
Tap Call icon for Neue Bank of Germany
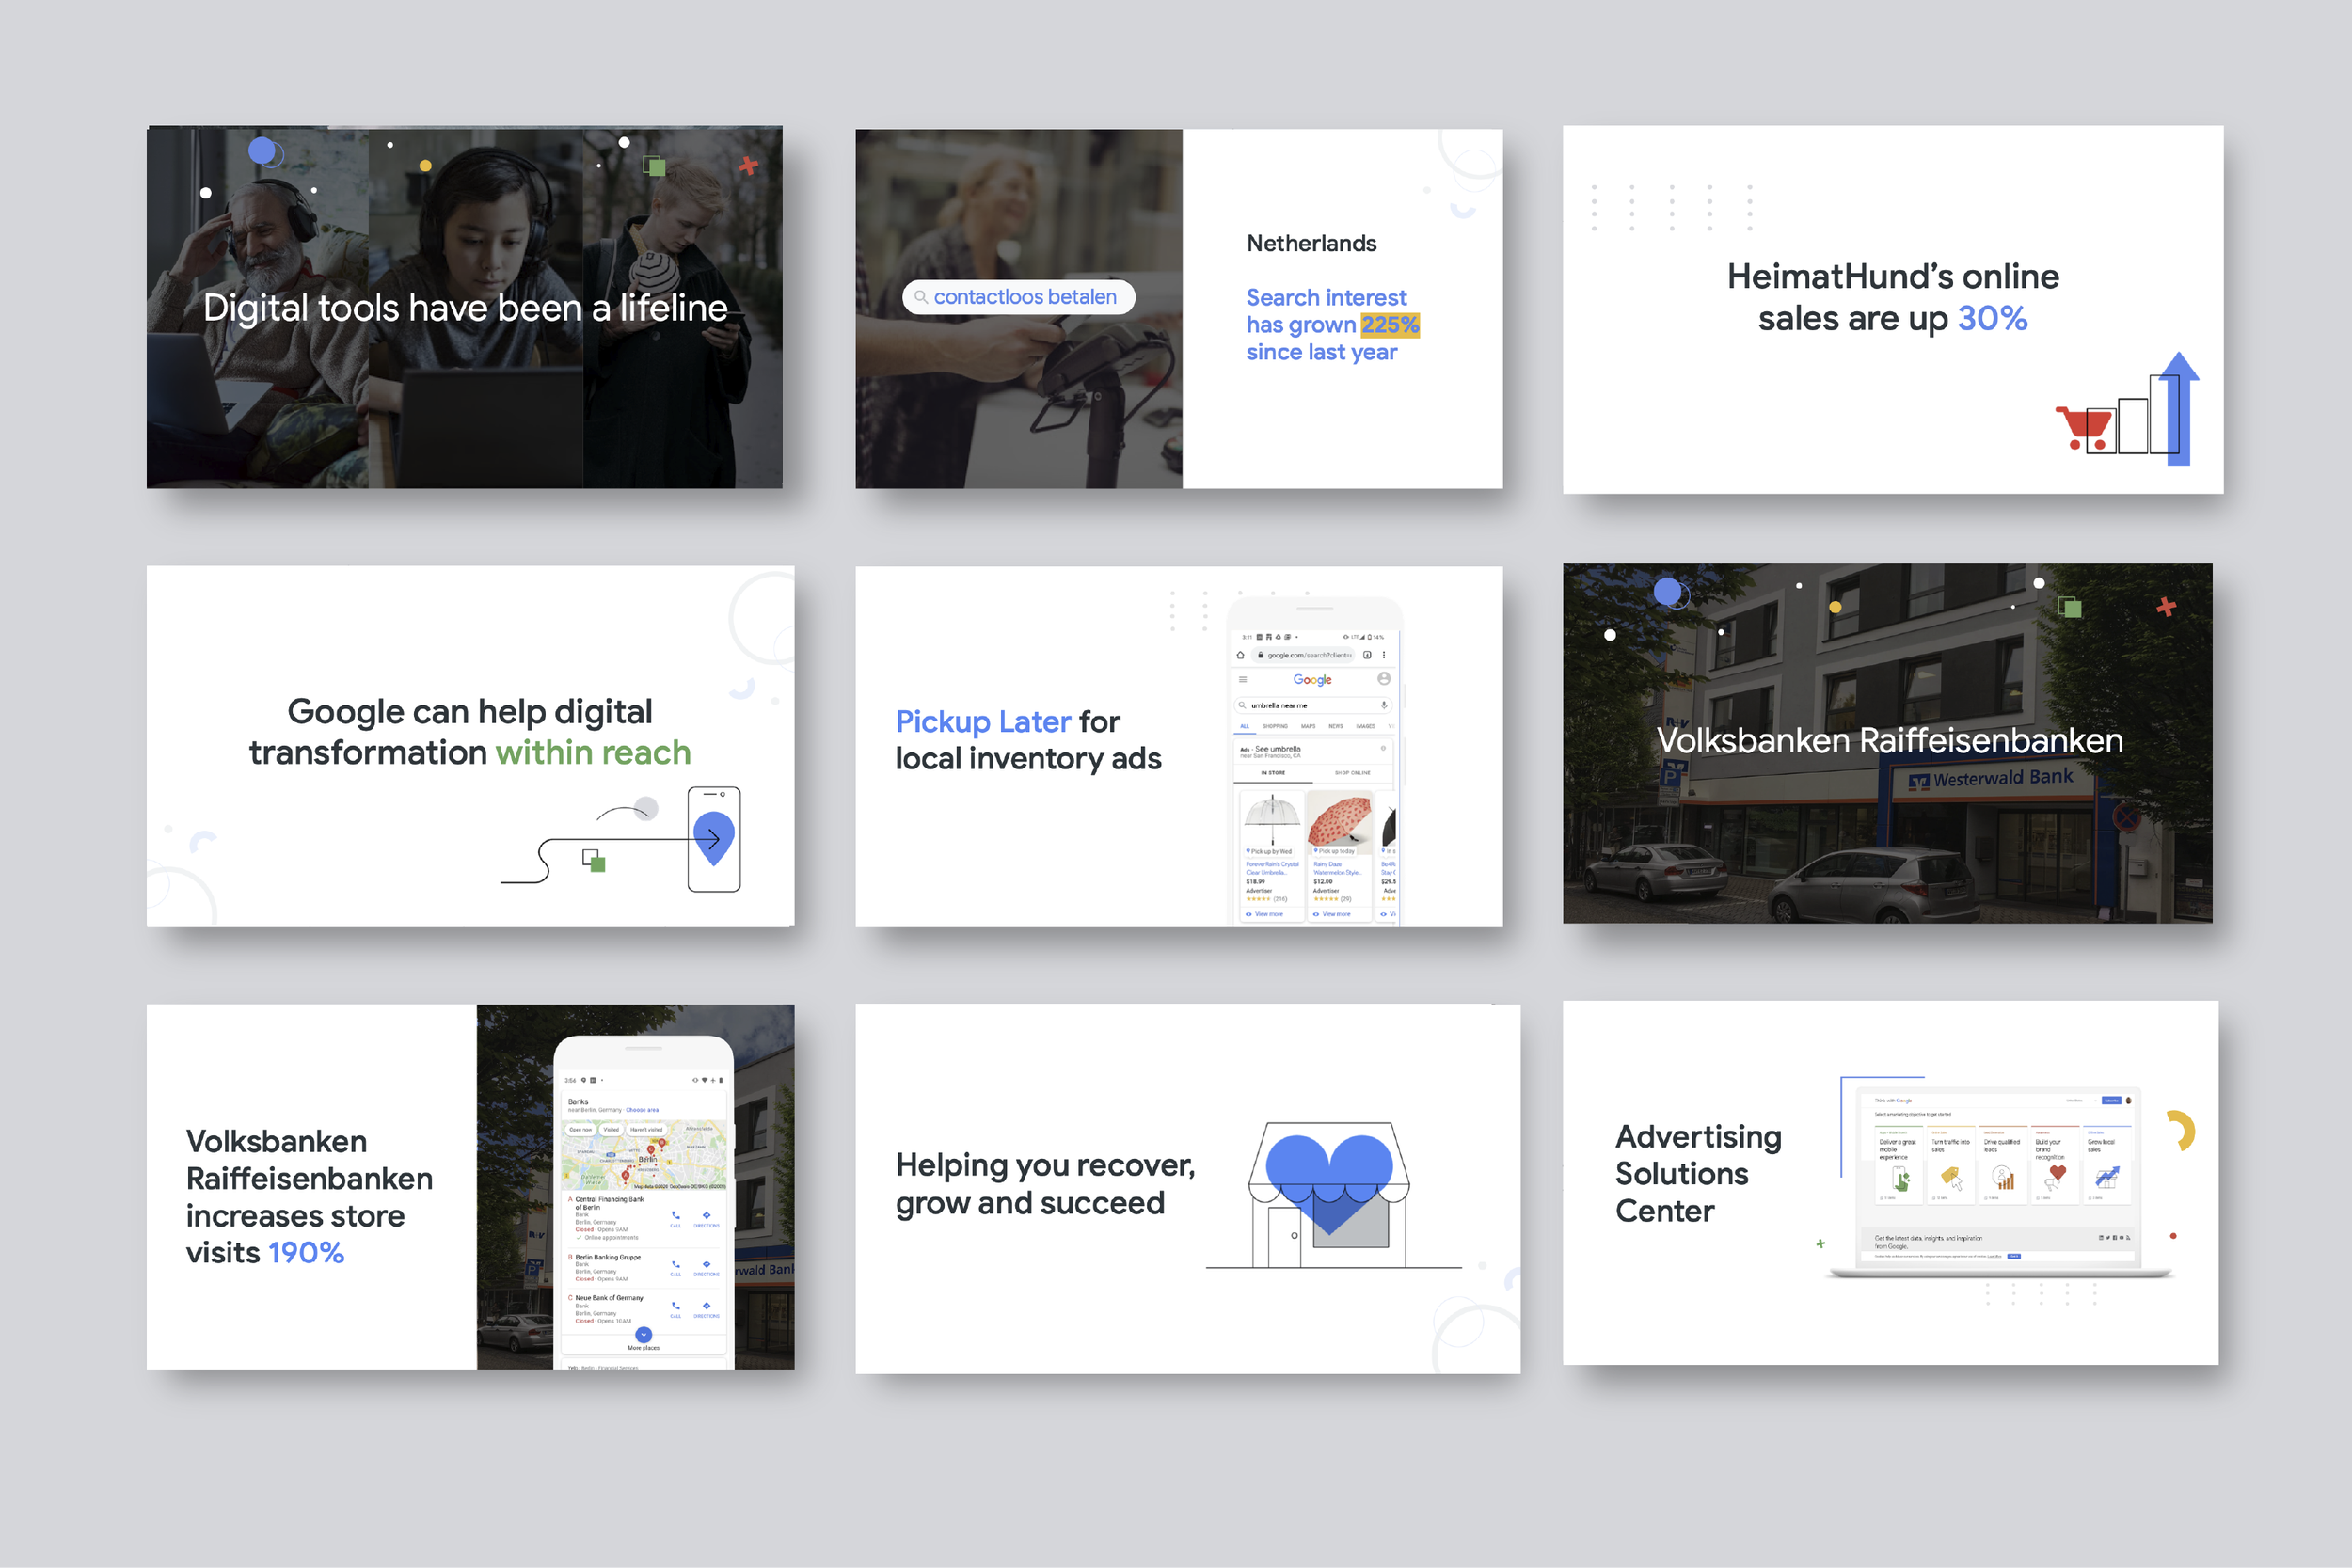[676, 1306]
